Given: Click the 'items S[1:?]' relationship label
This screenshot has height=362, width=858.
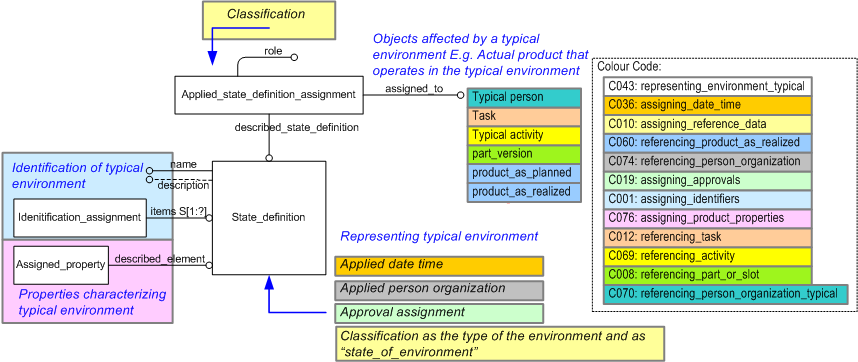Looking at the screenshot, I should pyautogui.click(x=177, y=212).
